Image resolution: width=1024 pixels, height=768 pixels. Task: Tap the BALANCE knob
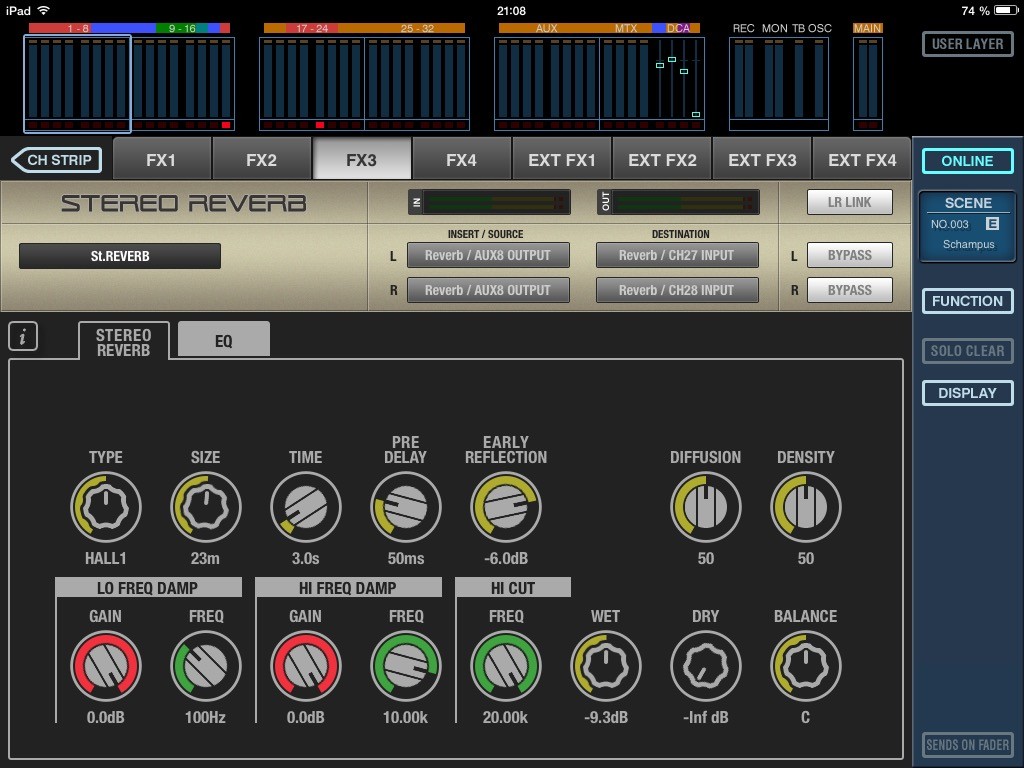pos(806,666)
